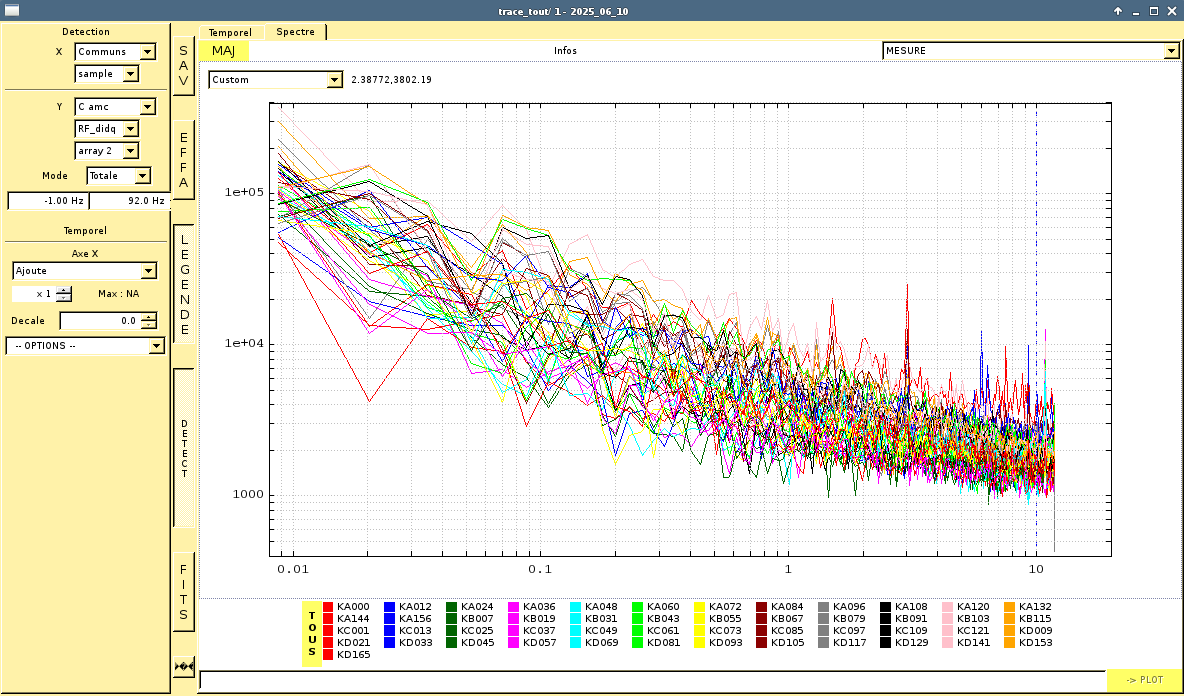This screenshot has width=1184, height=696.
Task: Click the double-arrow icon below FITS
Action: pyautogui.click(x=183, y=666)
